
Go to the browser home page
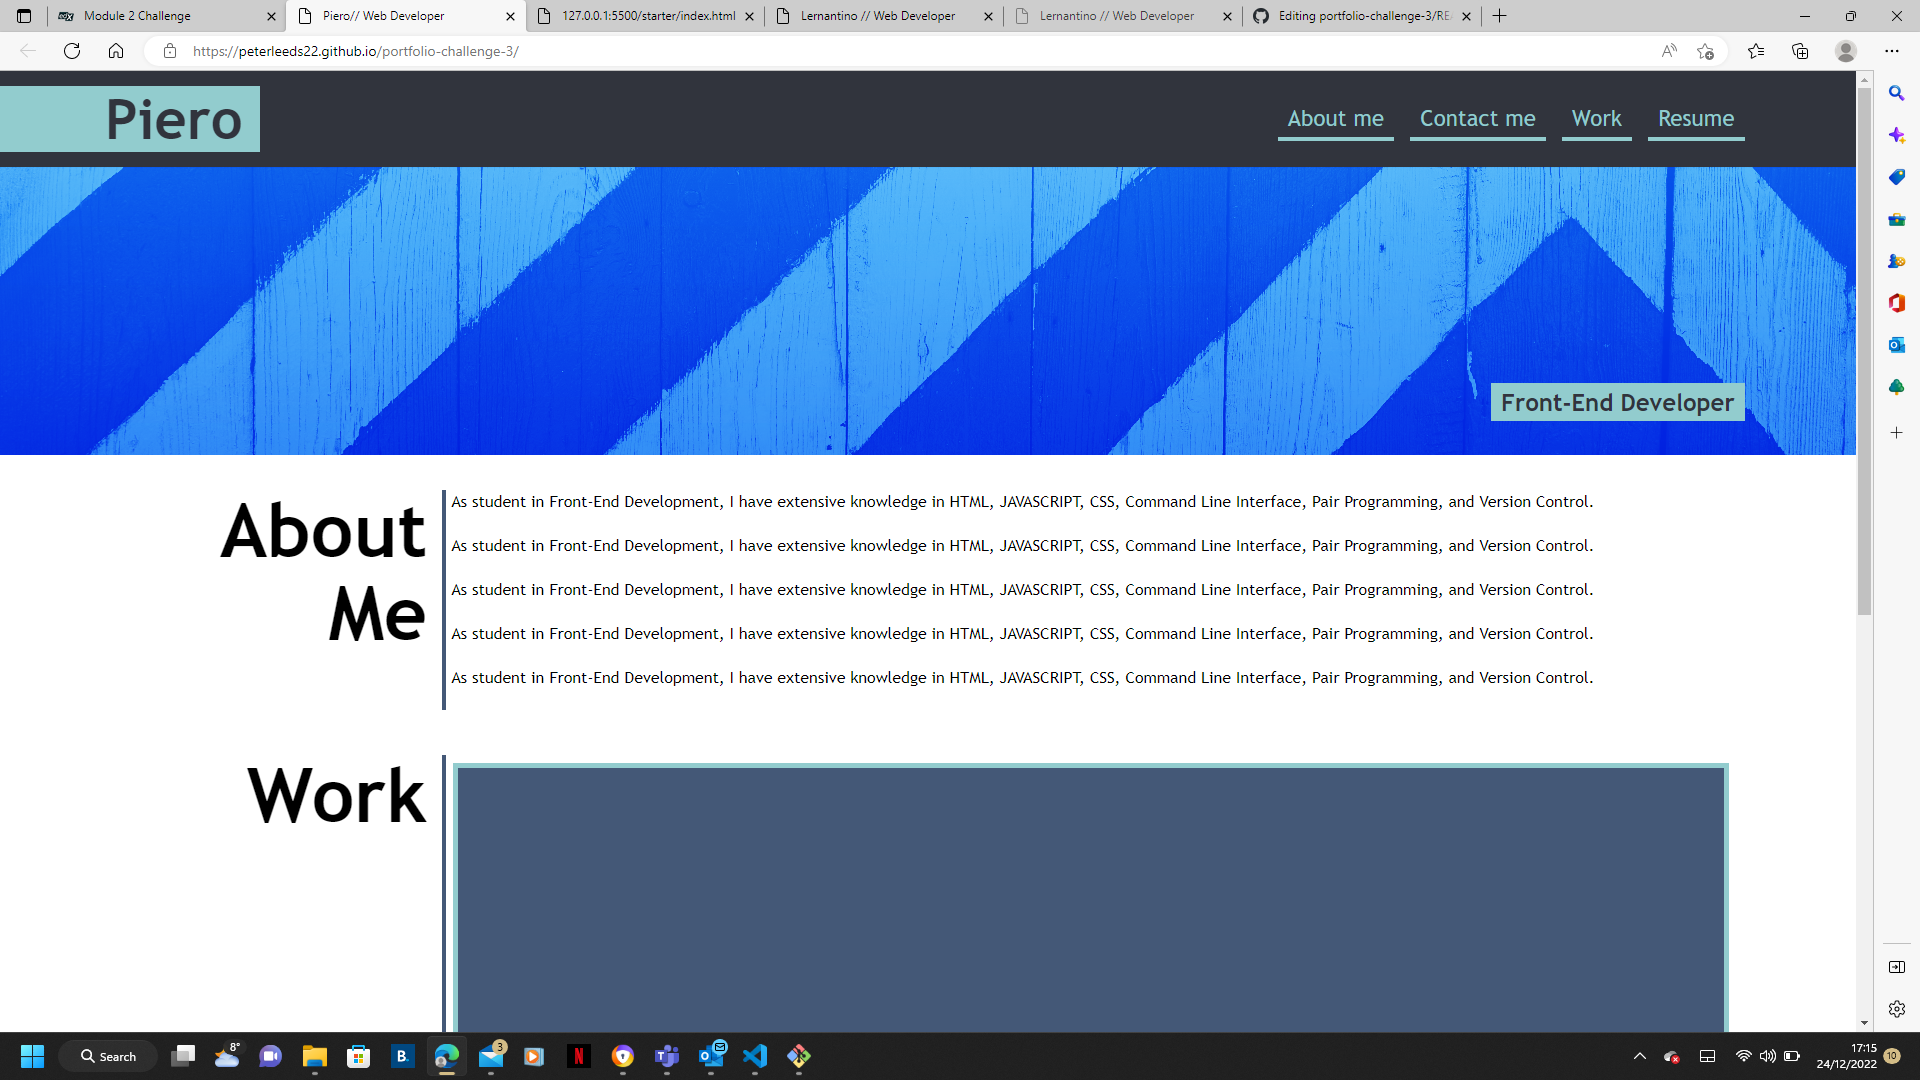point(116,51)
